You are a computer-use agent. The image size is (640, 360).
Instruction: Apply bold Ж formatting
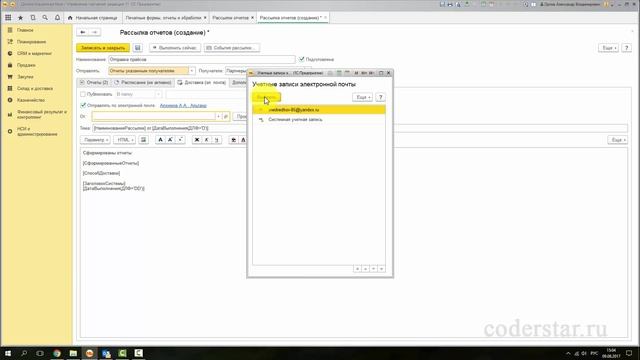[x=197, y=140]
